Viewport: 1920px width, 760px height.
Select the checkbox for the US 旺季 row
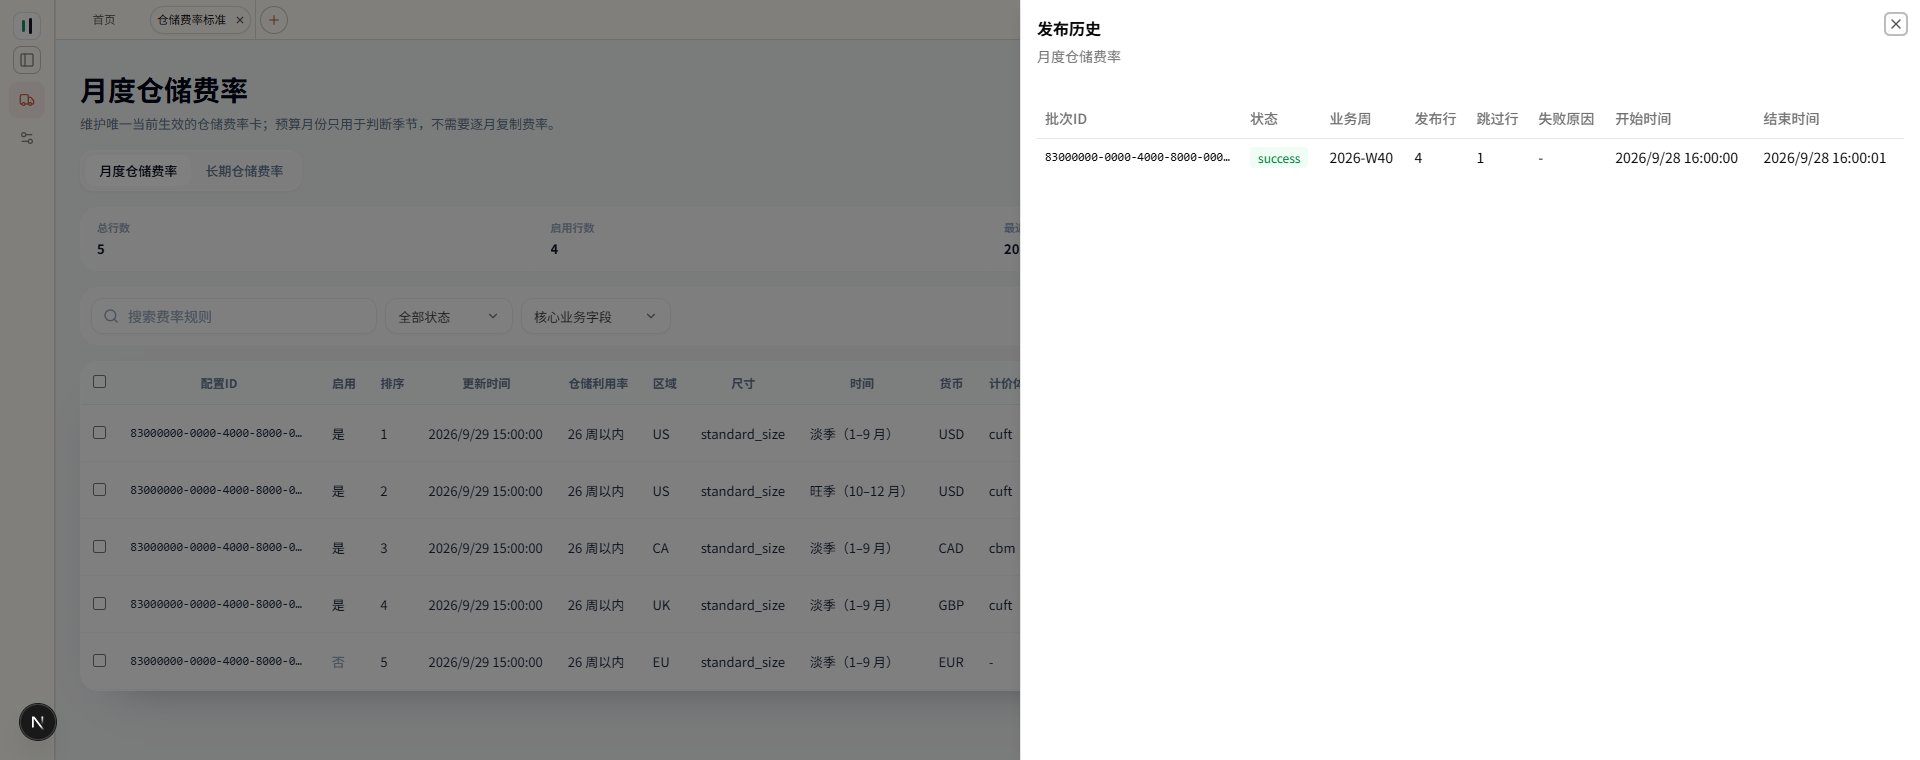point(99,489)
